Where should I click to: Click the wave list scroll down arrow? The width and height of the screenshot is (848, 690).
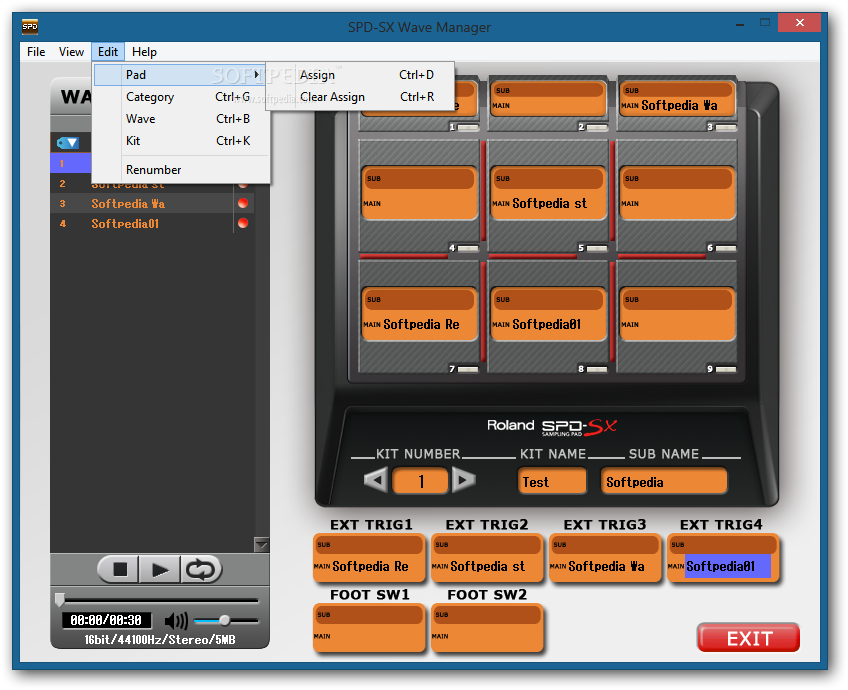point(261,545)
